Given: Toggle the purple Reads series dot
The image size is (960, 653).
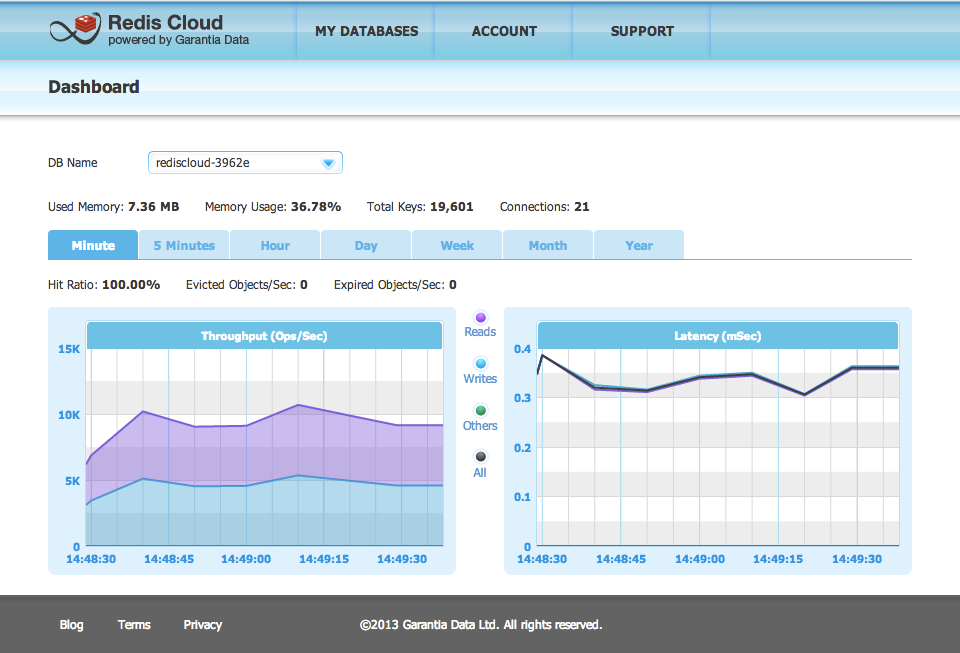Looking at the screenshot, I should coord(481,317).
